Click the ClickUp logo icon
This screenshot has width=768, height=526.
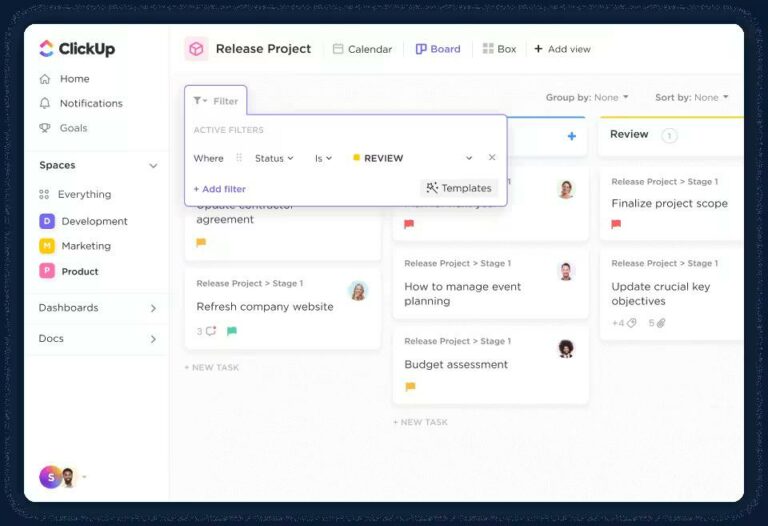pyautogui.click(x=46, y=48)
